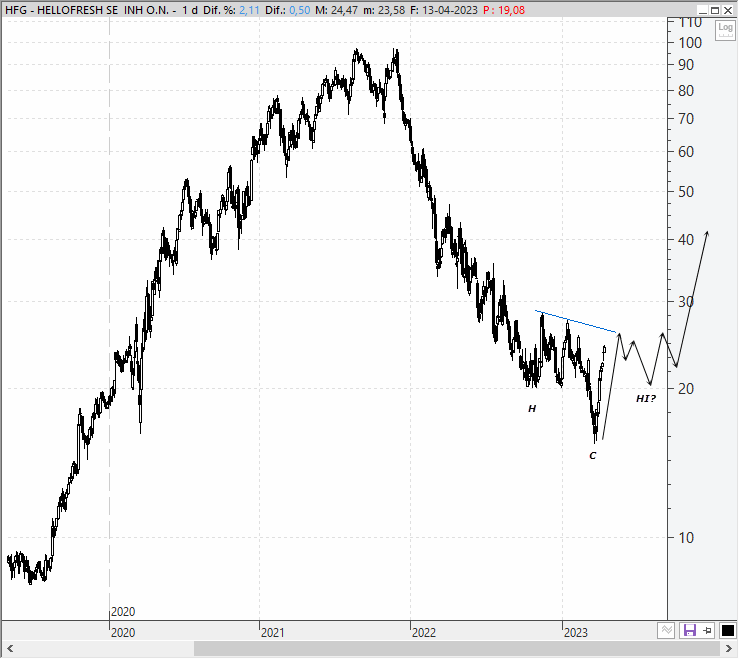Click the 2023 label on time axis
Viewport: 739px width, 659px height.
(575, 633)
